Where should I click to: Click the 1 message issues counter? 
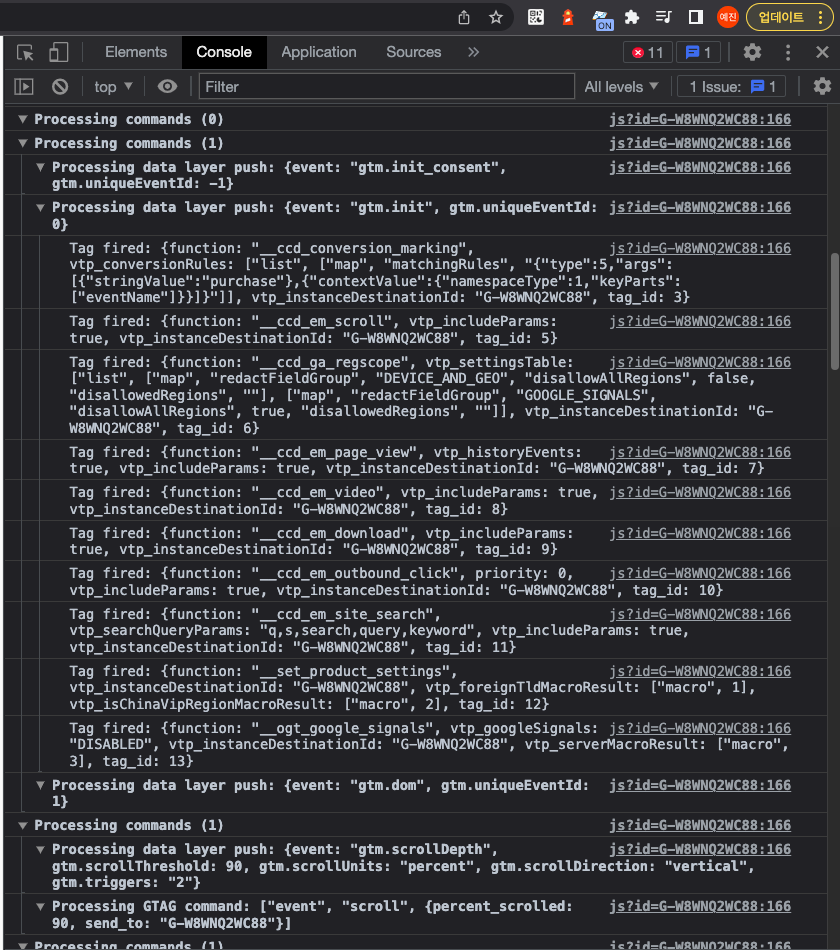698,53
